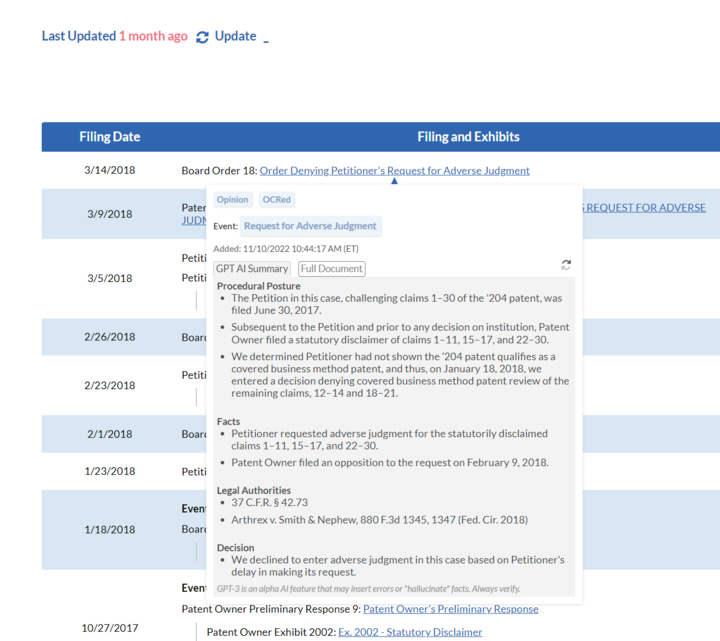Open Ex. 2002 - Statutory Disclaimer link
Viewport: 720px width, 641px height.
tap(410, 632)
